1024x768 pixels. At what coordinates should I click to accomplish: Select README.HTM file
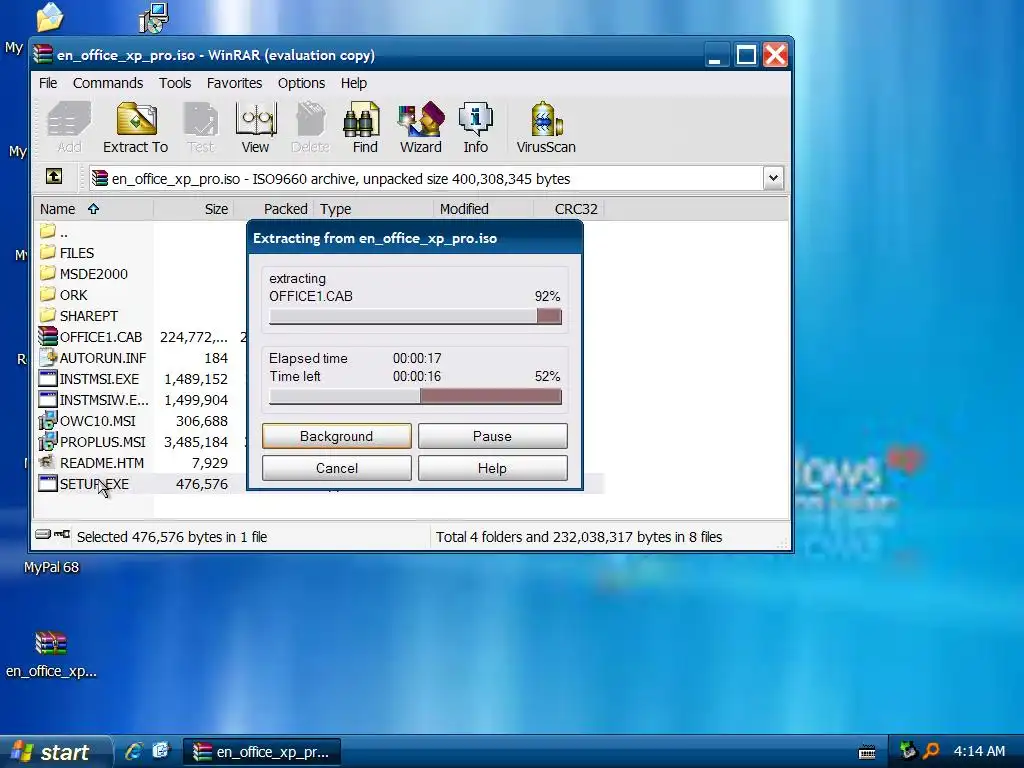[x=91, y=463]
